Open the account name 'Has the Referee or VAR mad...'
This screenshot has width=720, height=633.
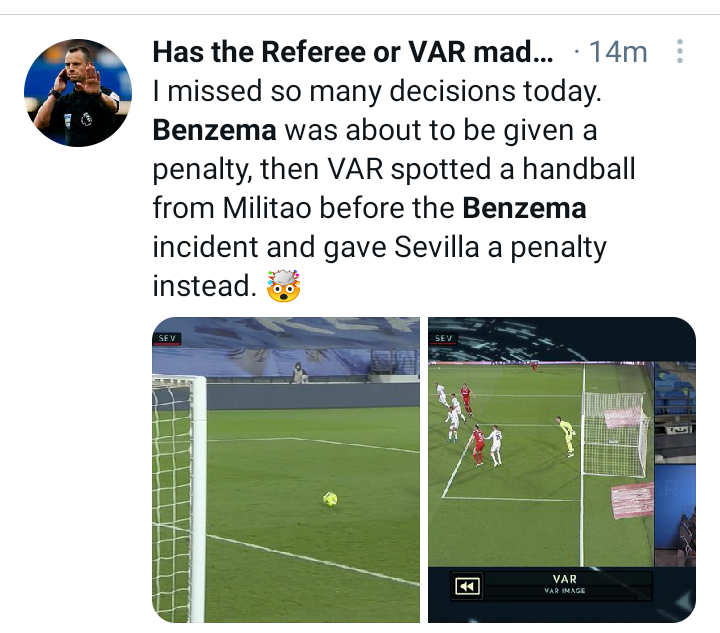point(353,51)
